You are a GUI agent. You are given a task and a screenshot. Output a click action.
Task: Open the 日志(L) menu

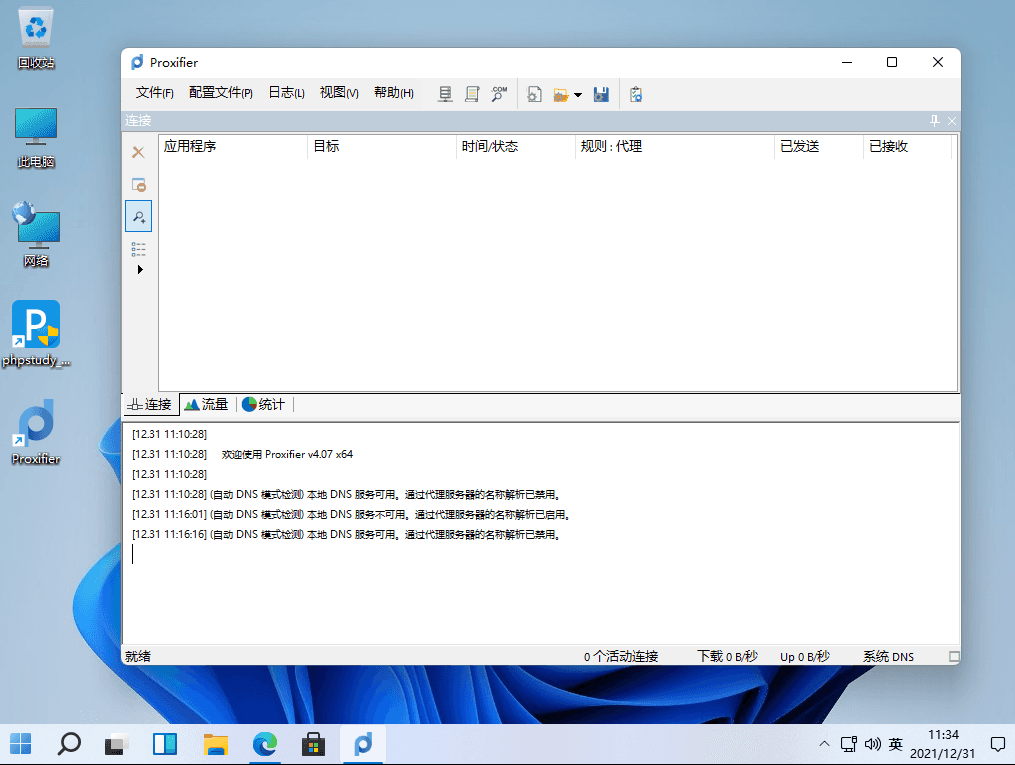(x=286, y=93)
